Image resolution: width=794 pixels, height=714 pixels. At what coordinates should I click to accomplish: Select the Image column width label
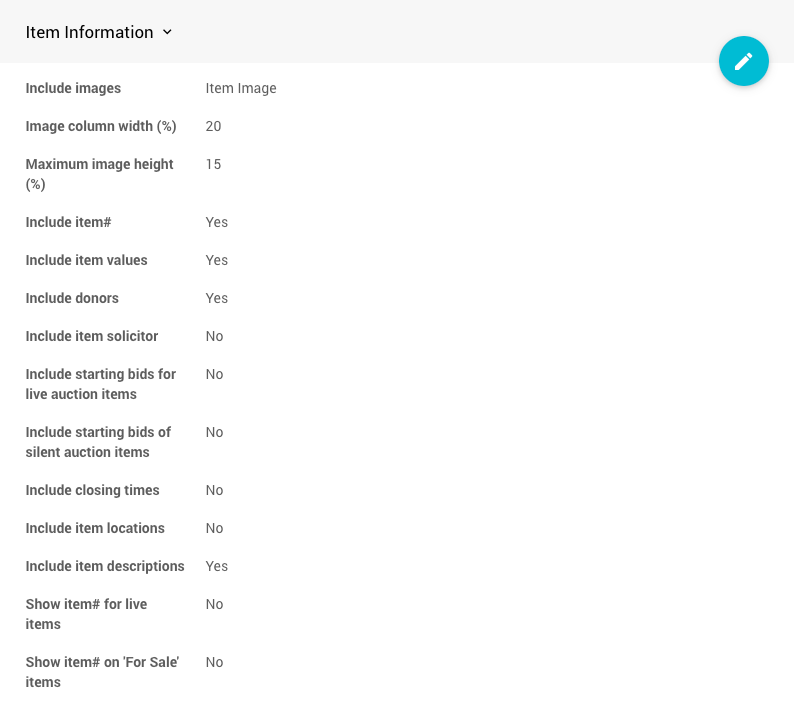[101, 126]
